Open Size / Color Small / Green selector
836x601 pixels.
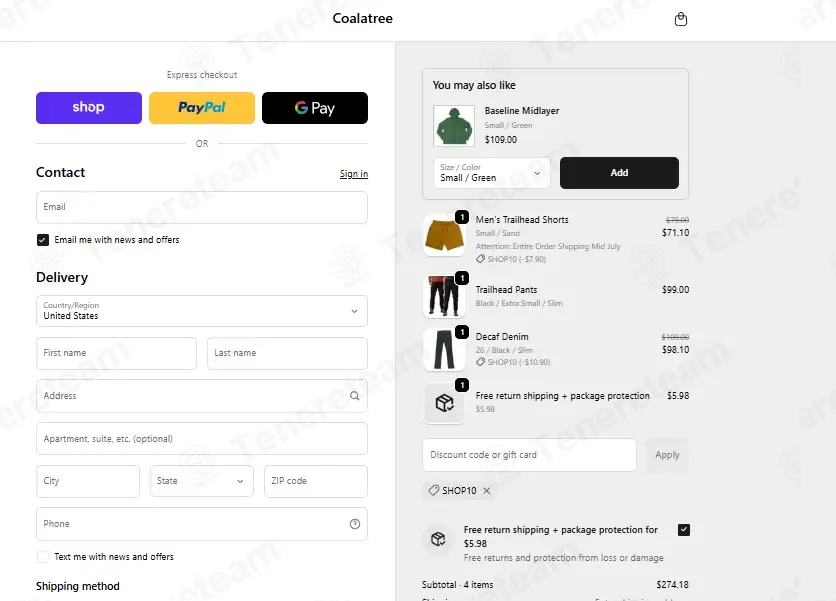coord(492,173)
